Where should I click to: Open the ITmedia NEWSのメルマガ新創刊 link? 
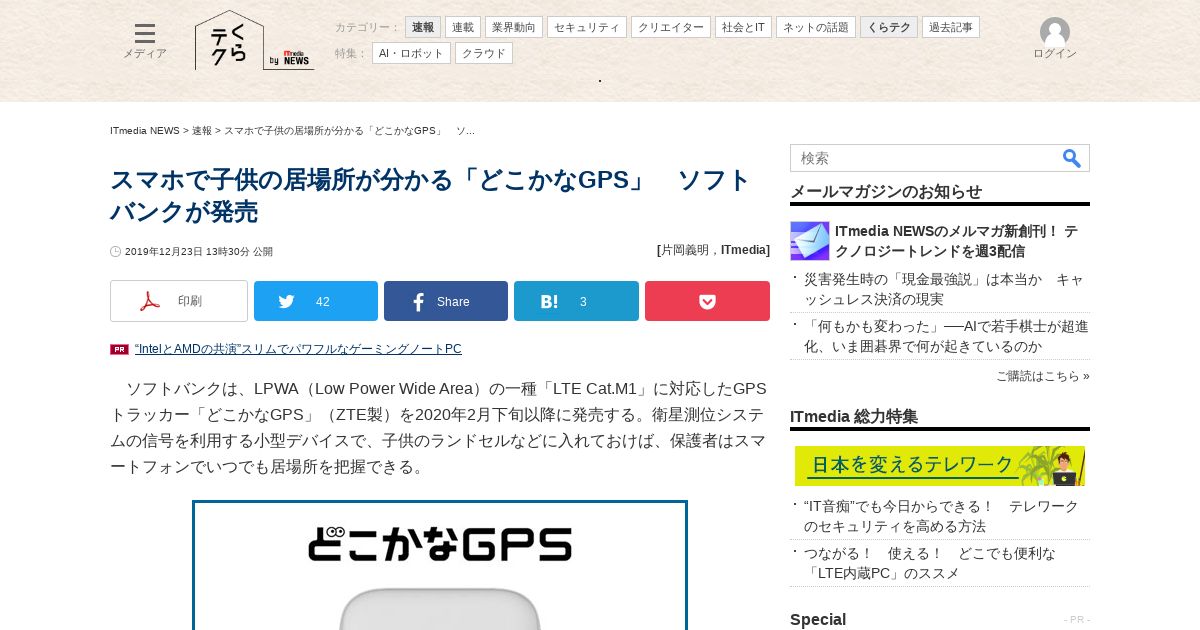tap(956, 241)
